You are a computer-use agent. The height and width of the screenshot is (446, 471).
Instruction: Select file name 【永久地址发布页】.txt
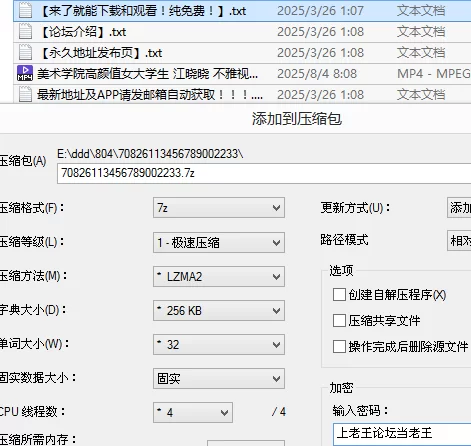click(x=101, y=53)
